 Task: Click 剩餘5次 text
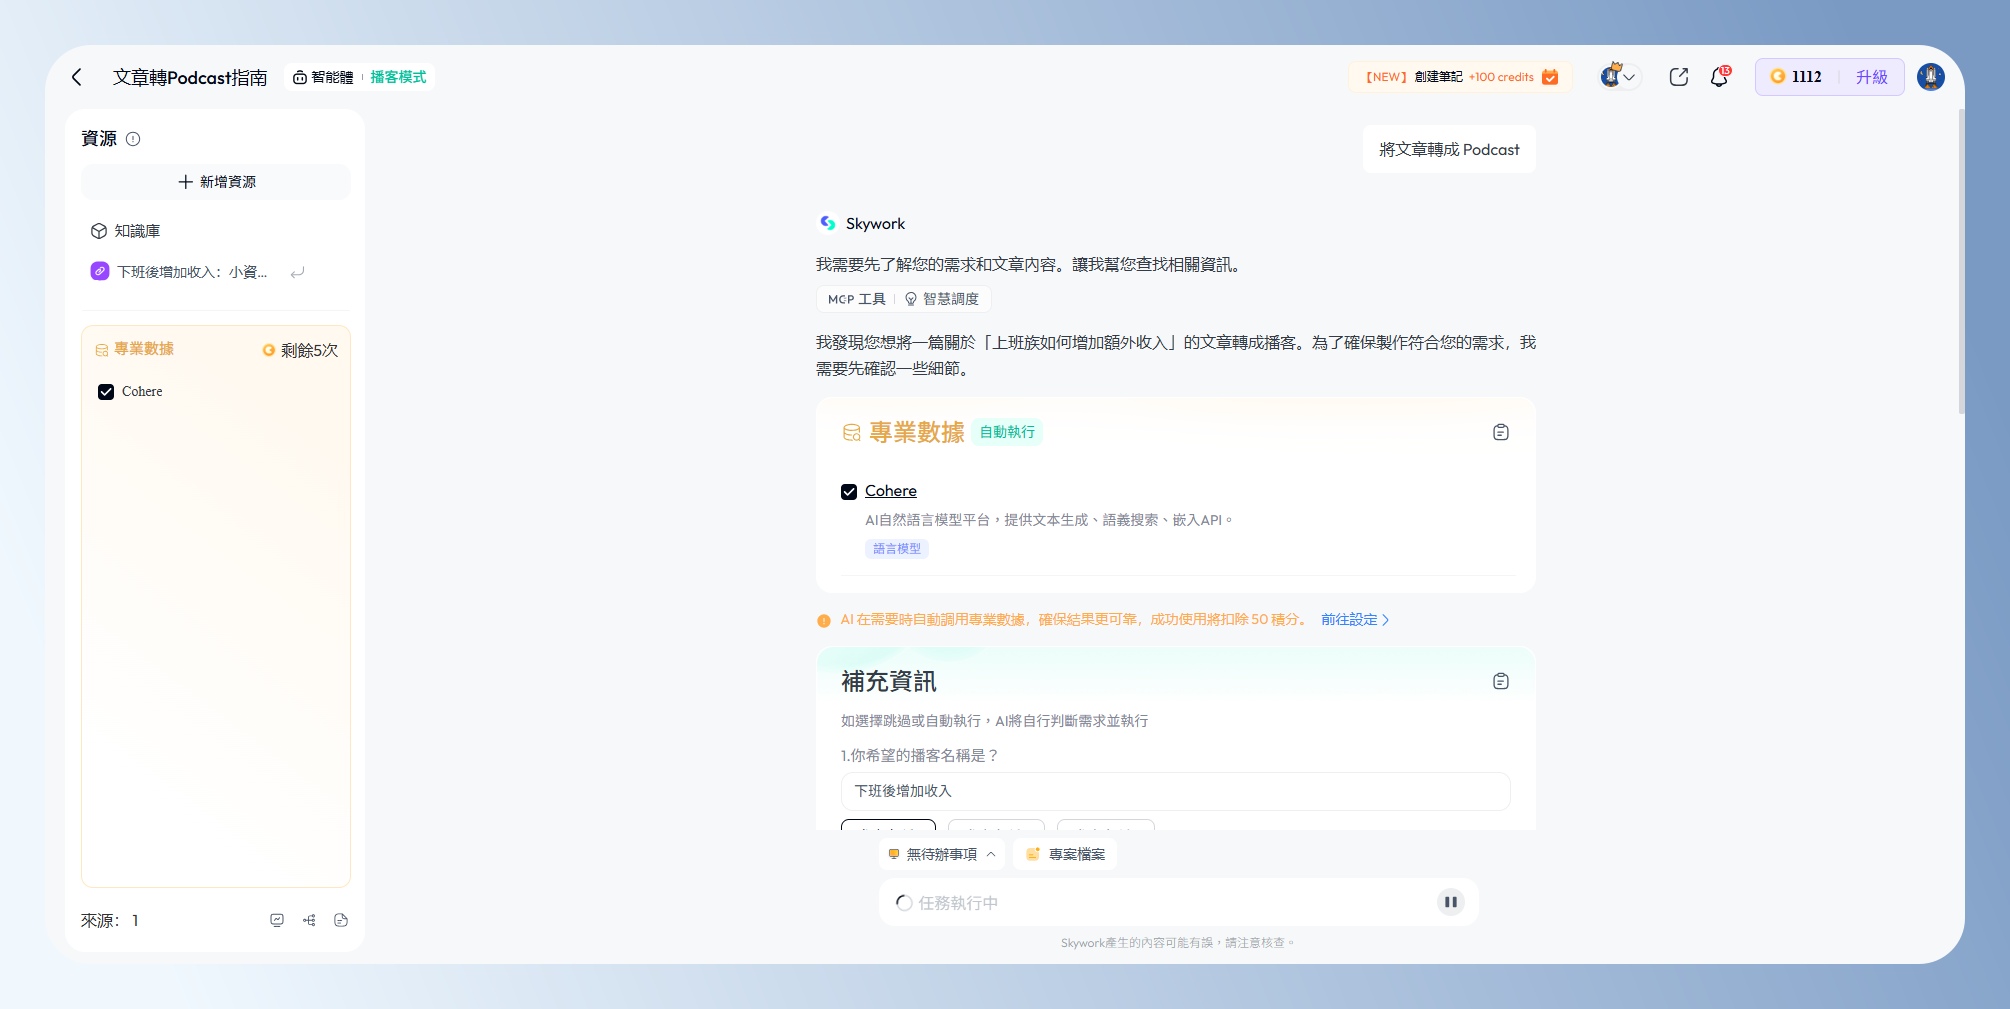point(309,350)
